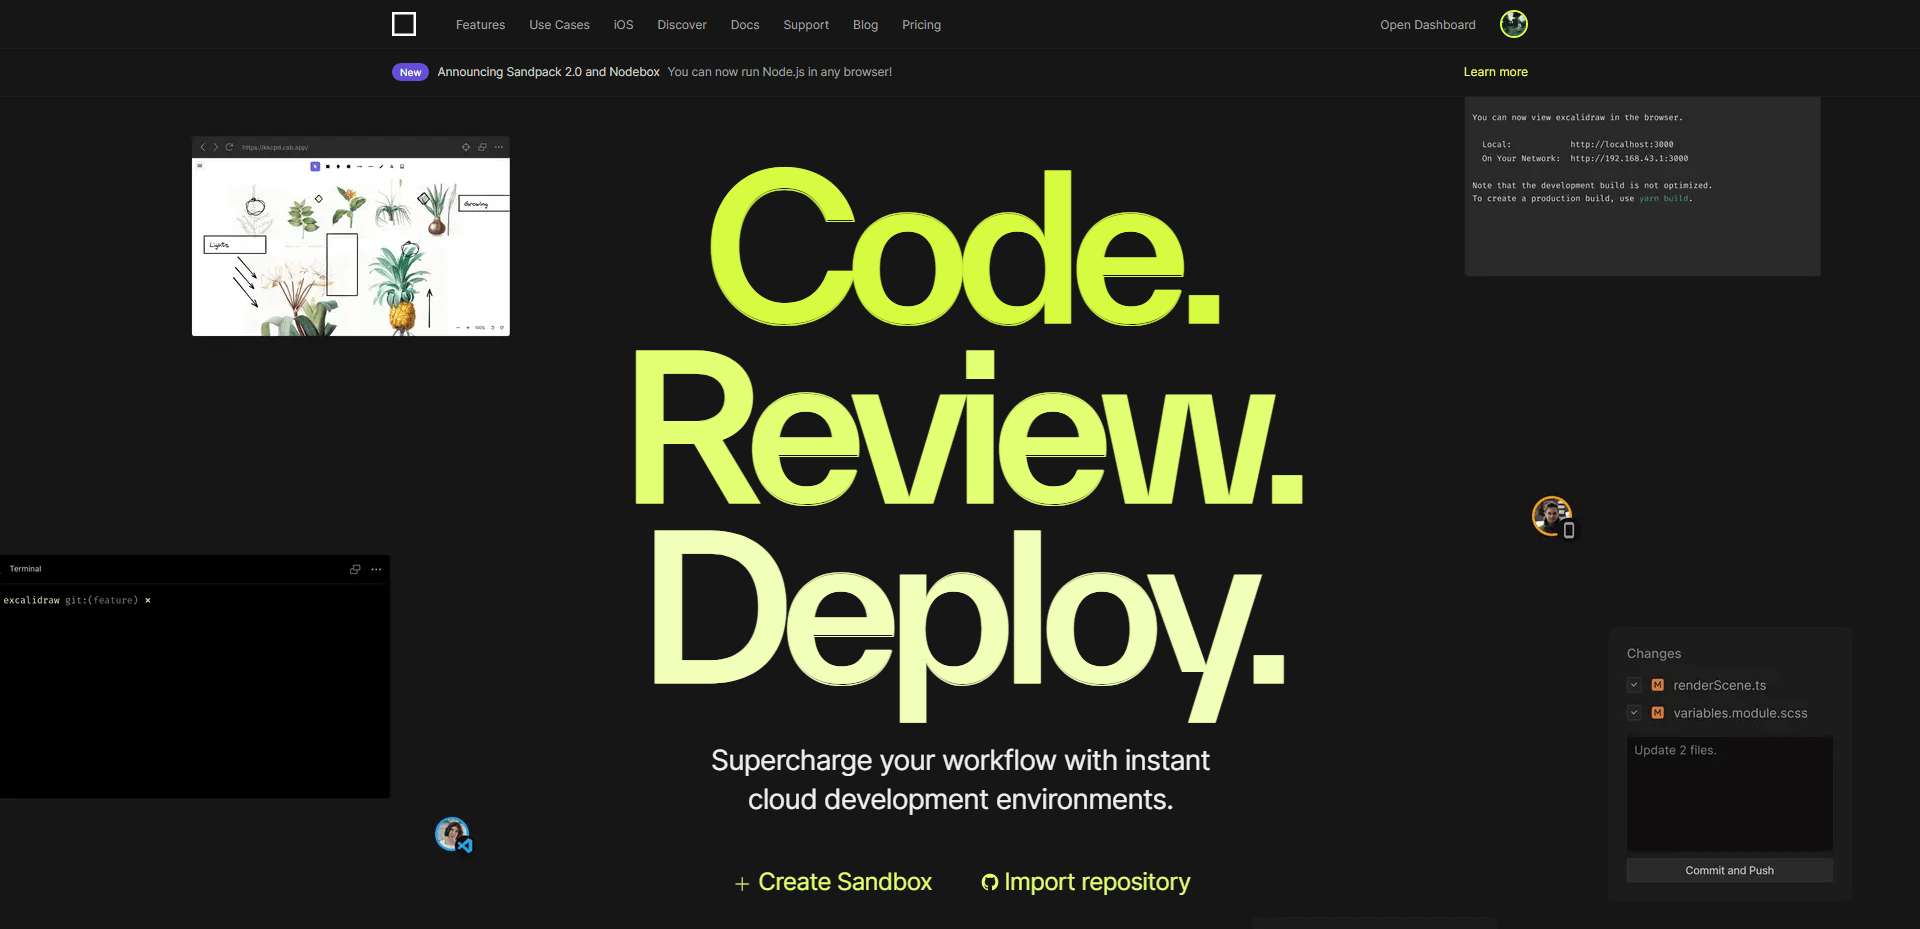Image resolution: width=1920 pixels, height=929 pixels.
Task: Open the Blog nav item
Action: 865,25
